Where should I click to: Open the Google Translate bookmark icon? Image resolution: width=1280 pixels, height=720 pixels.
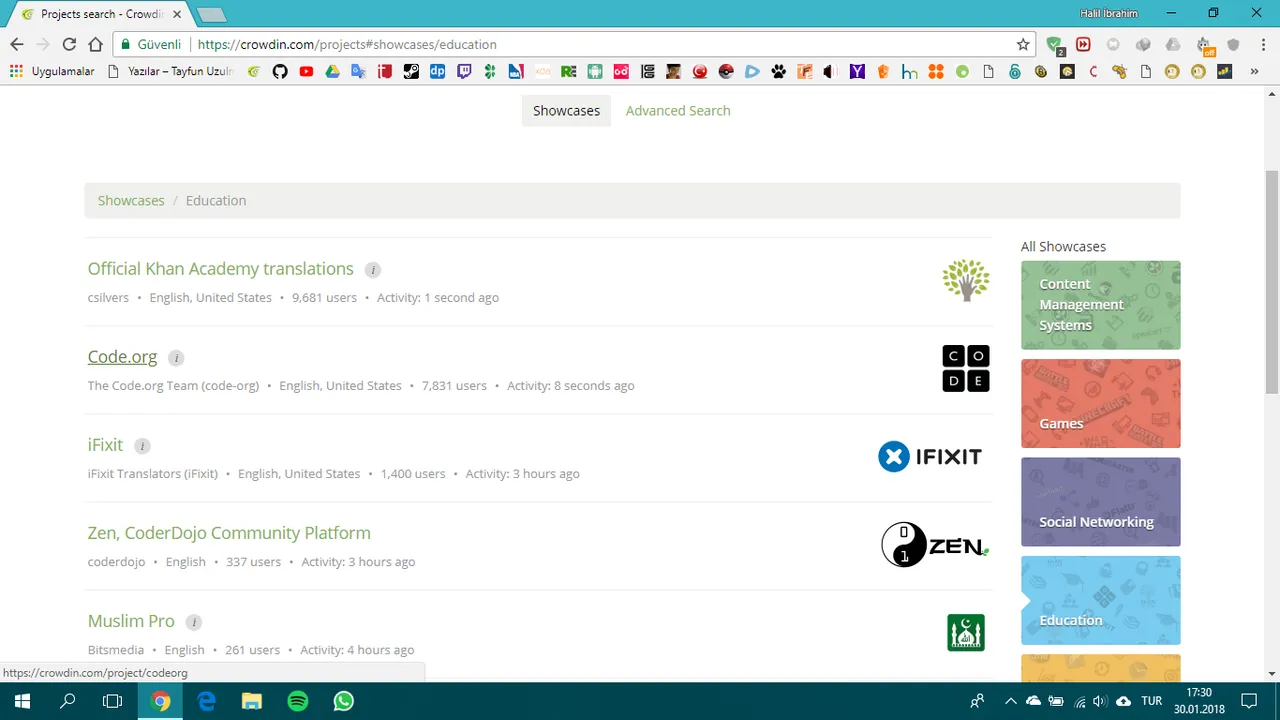[358, 72]
